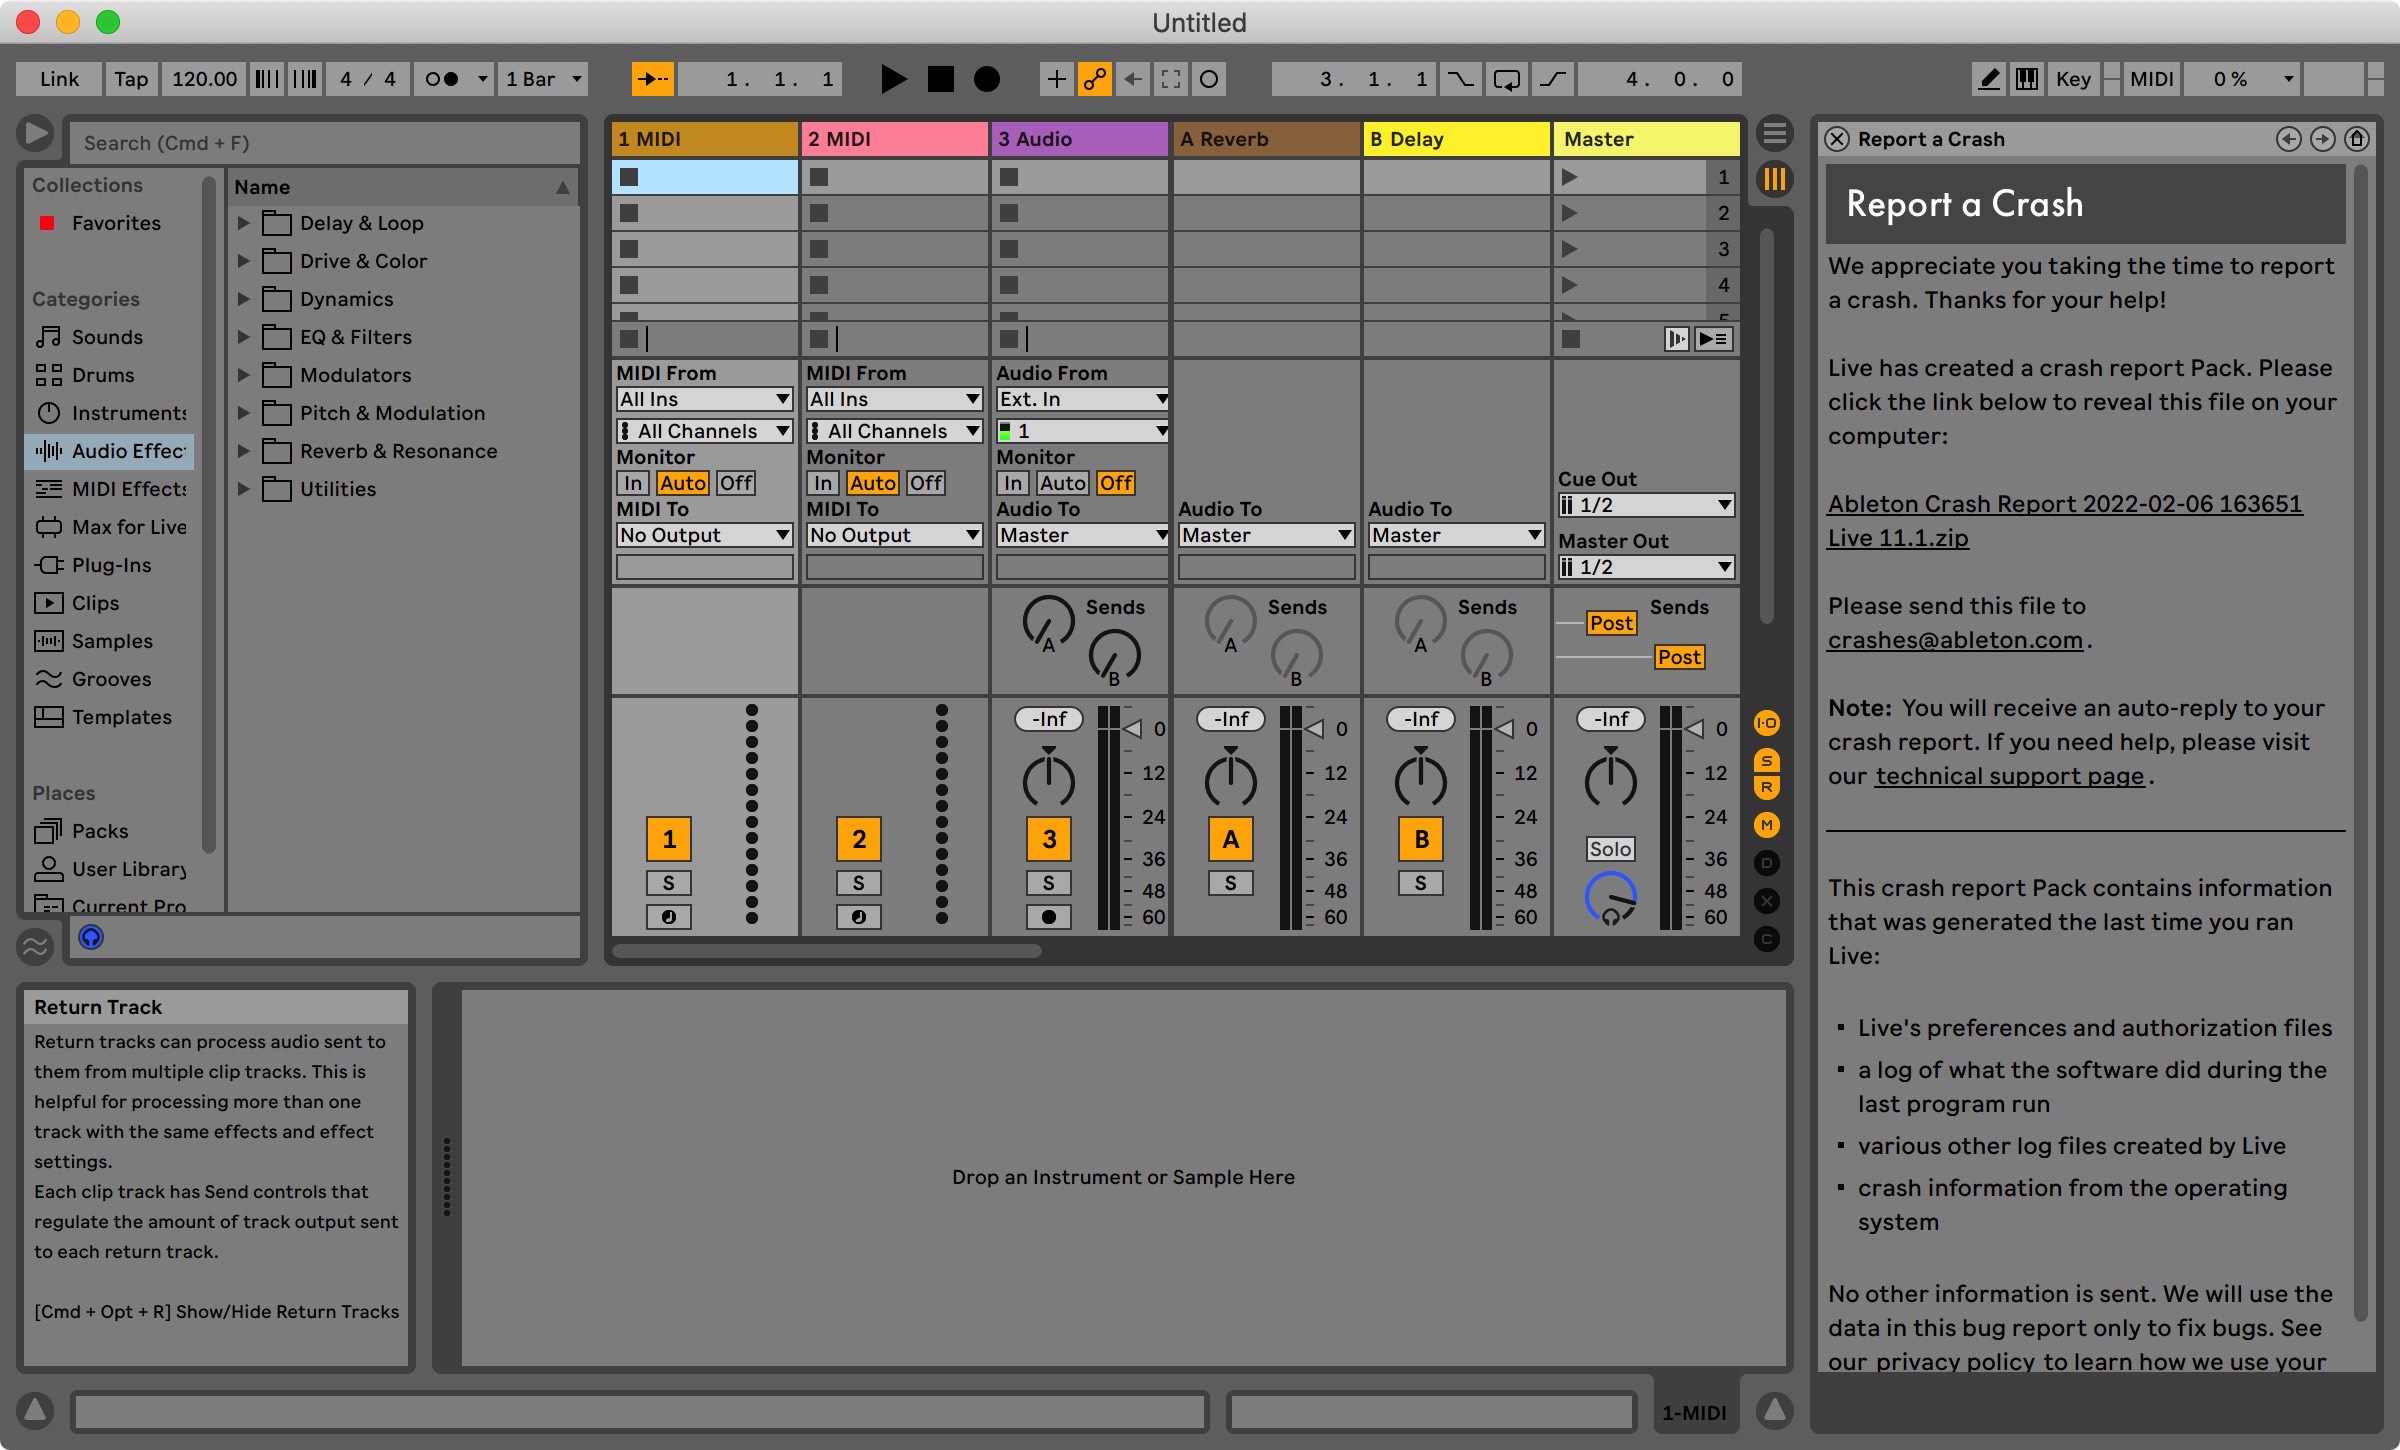Screen dimensions: 2400x1450
Task: Click the Stop transport button
Action: [x=940, y=79]
